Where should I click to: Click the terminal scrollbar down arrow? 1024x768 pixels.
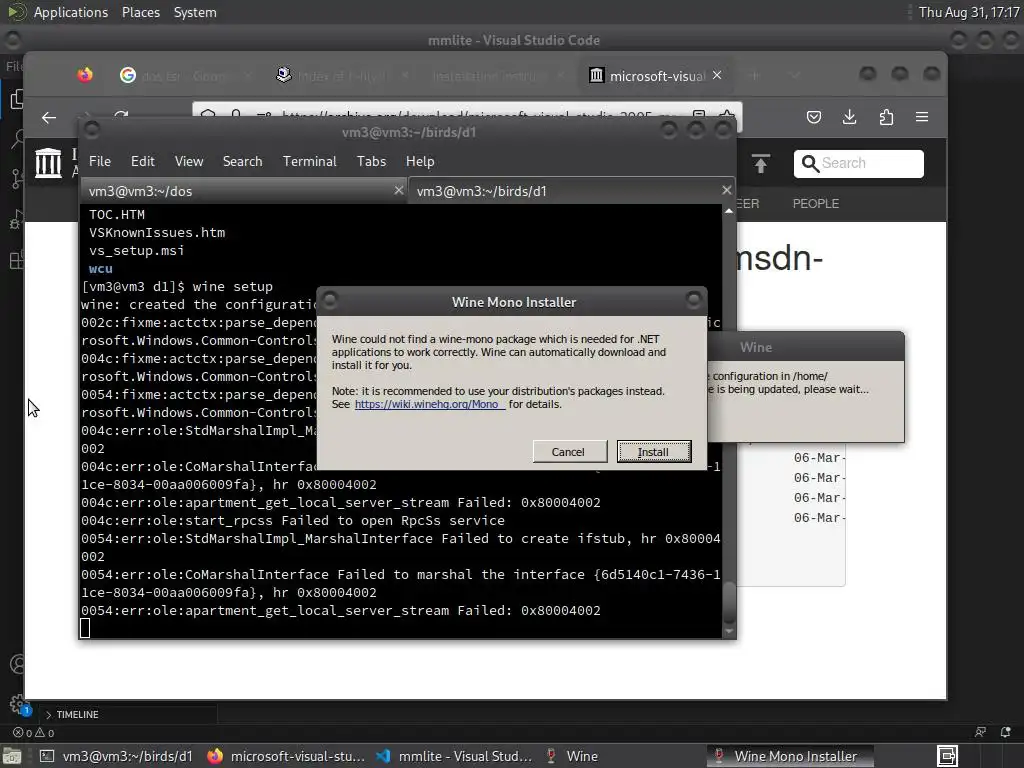point(729,632)
